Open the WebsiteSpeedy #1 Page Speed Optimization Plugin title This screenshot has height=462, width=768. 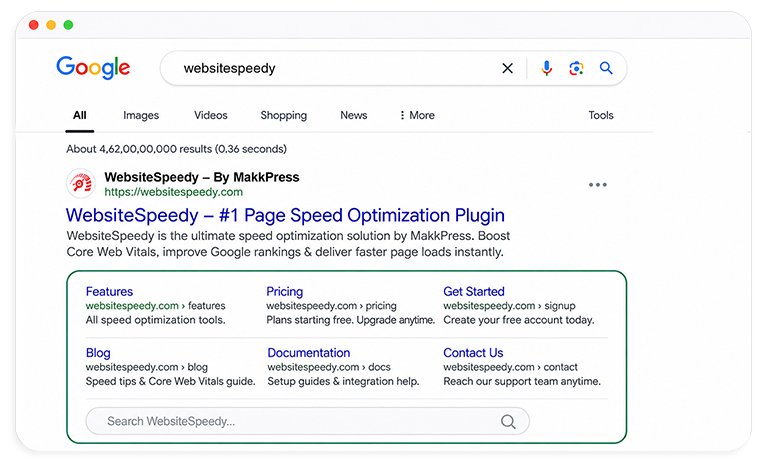click(285, 215)
